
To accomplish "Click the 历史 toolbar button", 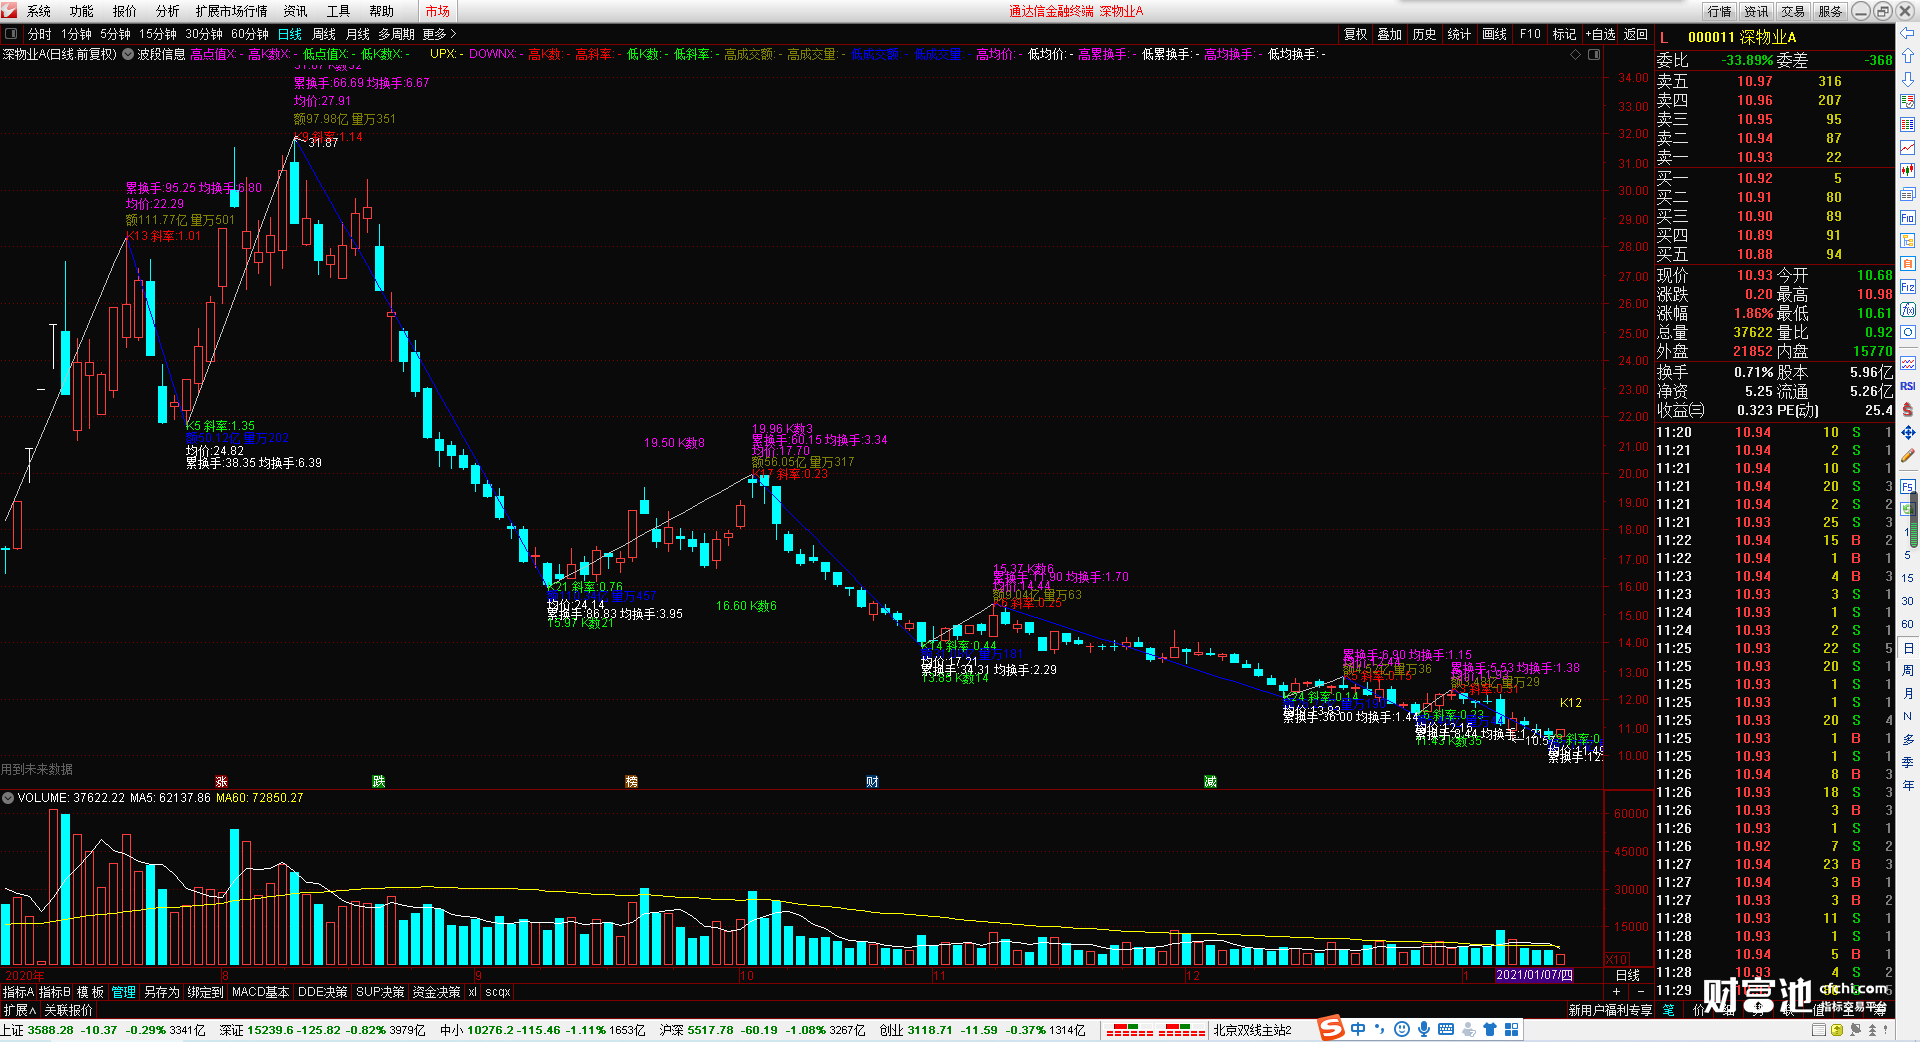I will 1425,34.
